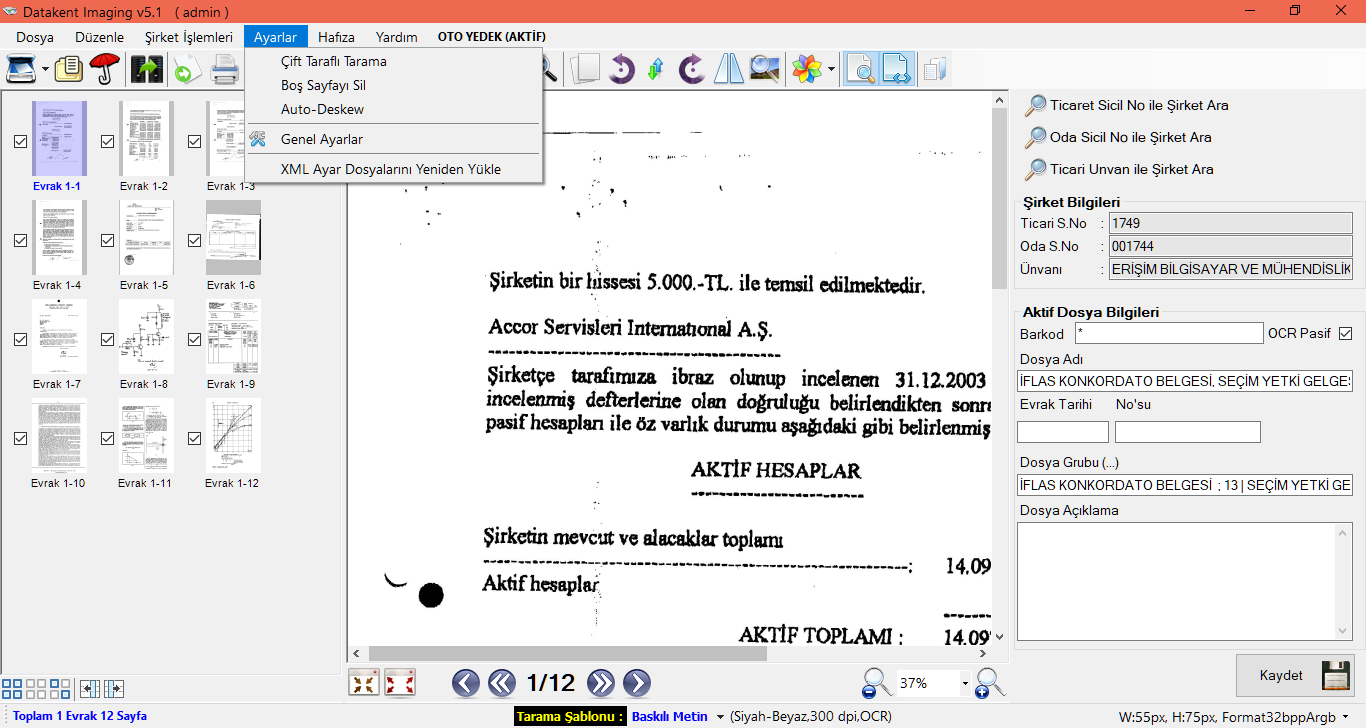
Task: Uncheck the Evrak 1-1 thumbnail checkbox
Action: click(20, 142)
